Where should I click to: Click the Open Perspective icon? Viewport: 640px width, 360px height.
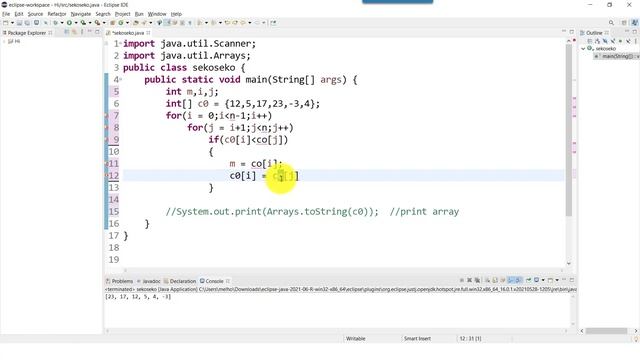(x=624, y=23)
